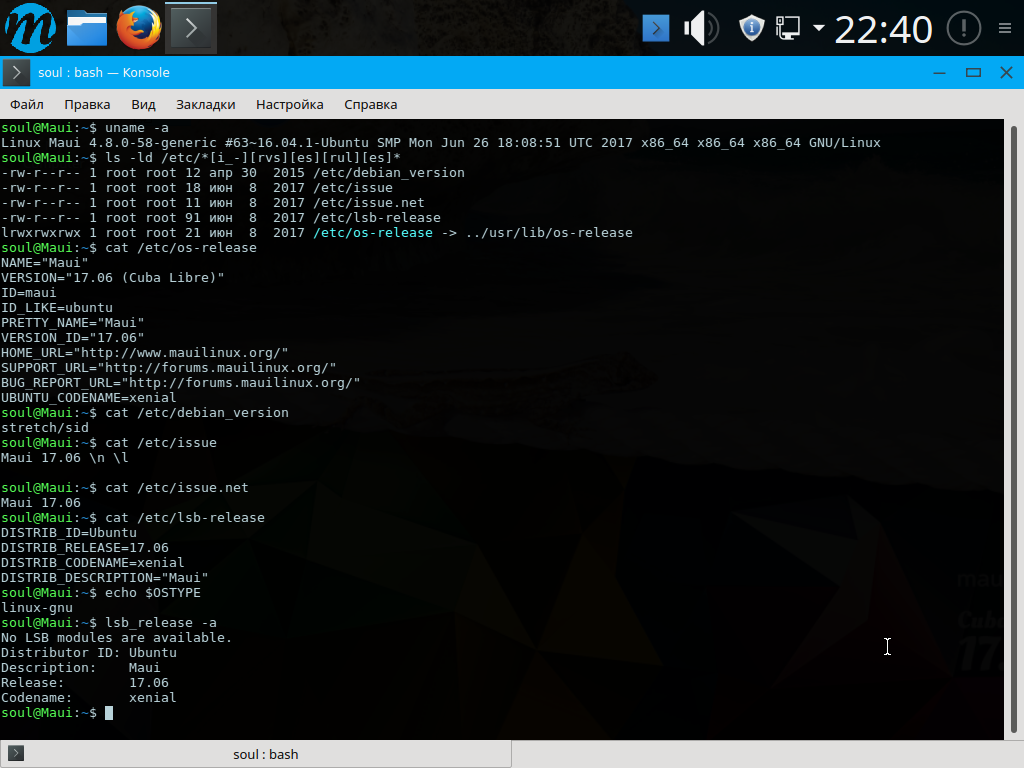1024x768 pixels.
Task: Click the 'linux-gnu' output line
Action: [x=37, y=608]
